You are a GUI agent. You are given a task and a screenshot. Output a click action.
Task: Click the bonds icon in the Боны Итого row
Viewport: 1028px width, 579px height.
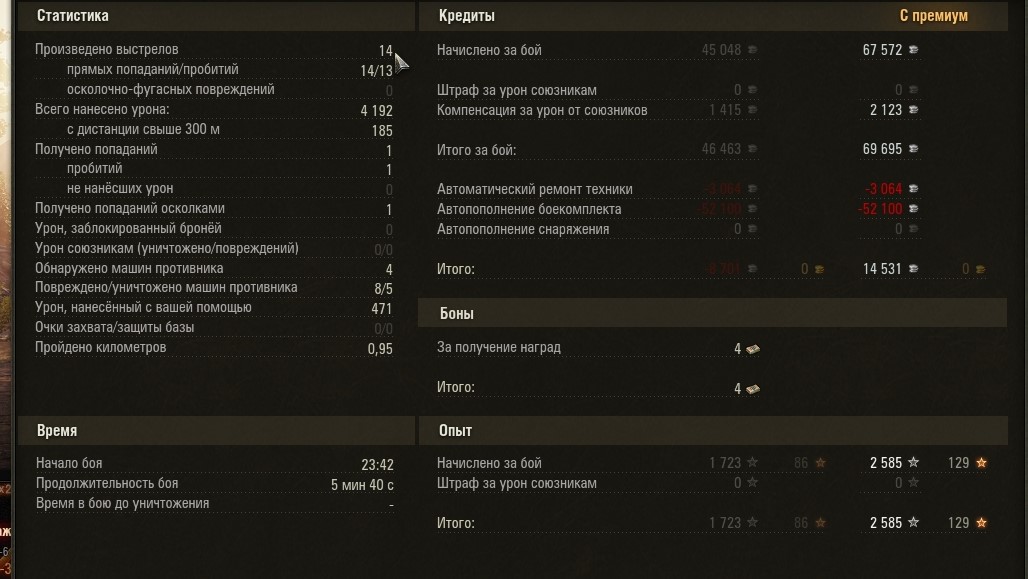752,388
